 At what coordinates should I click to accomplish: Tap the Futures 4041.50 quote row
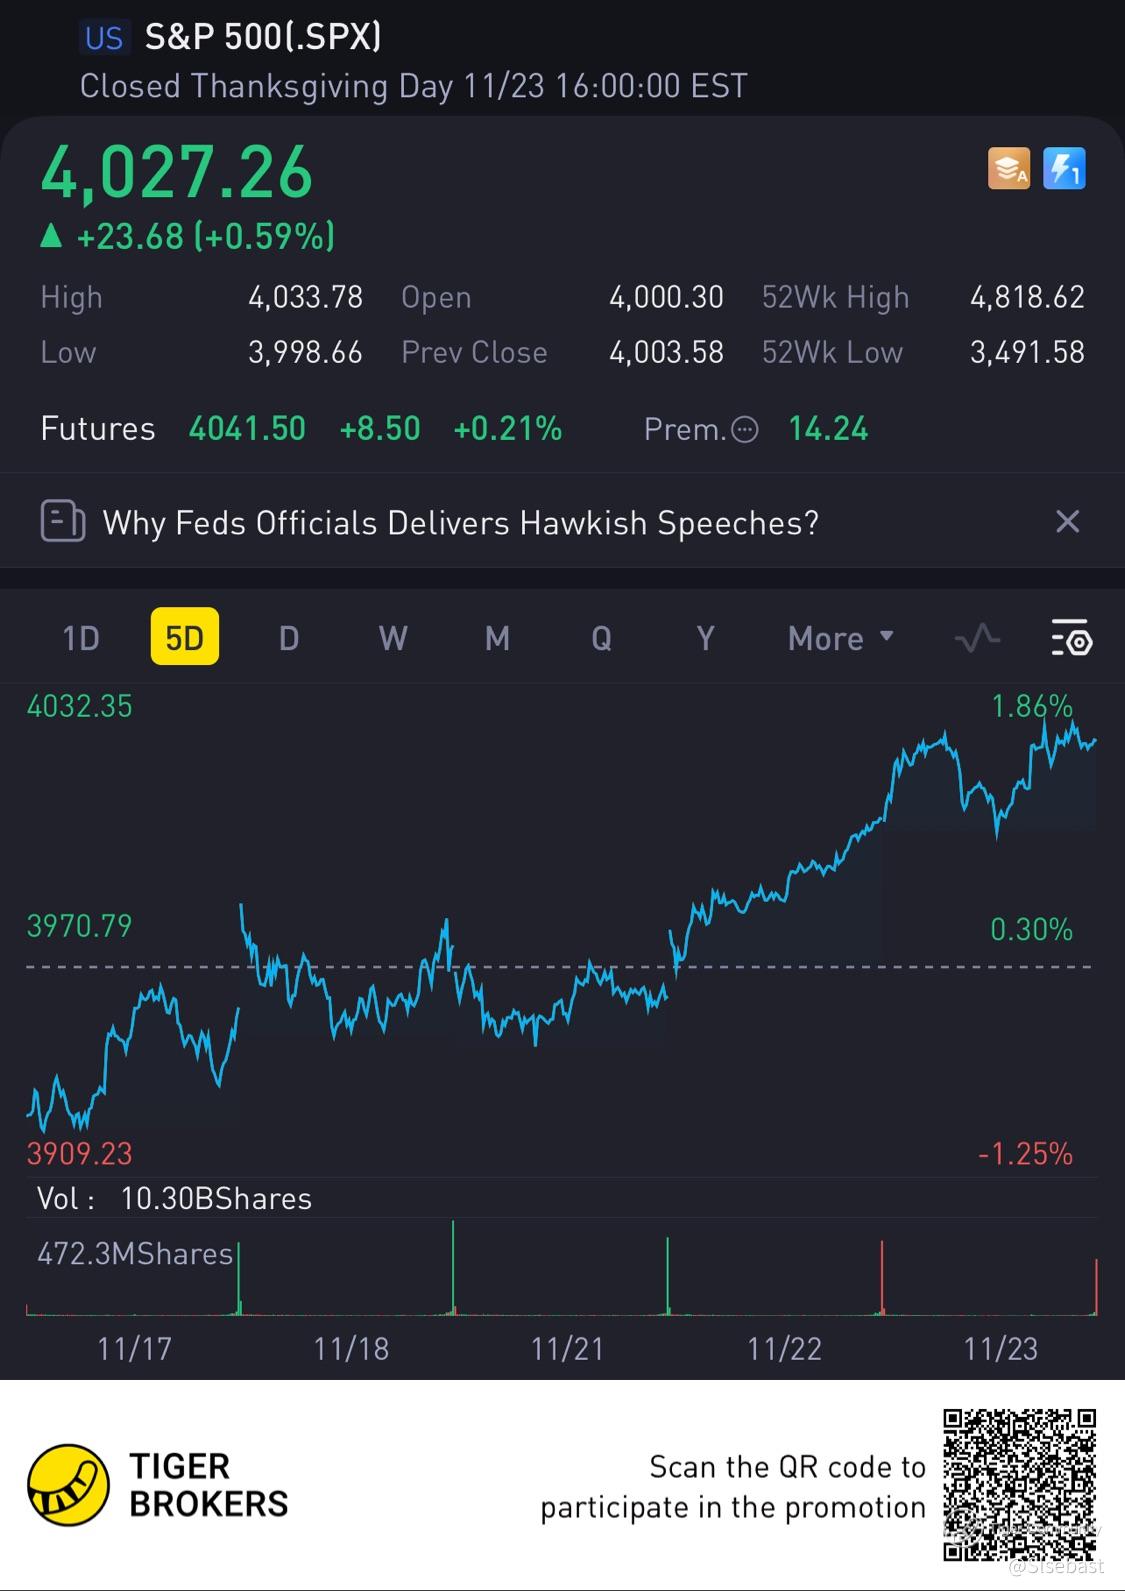click(300, 429)
